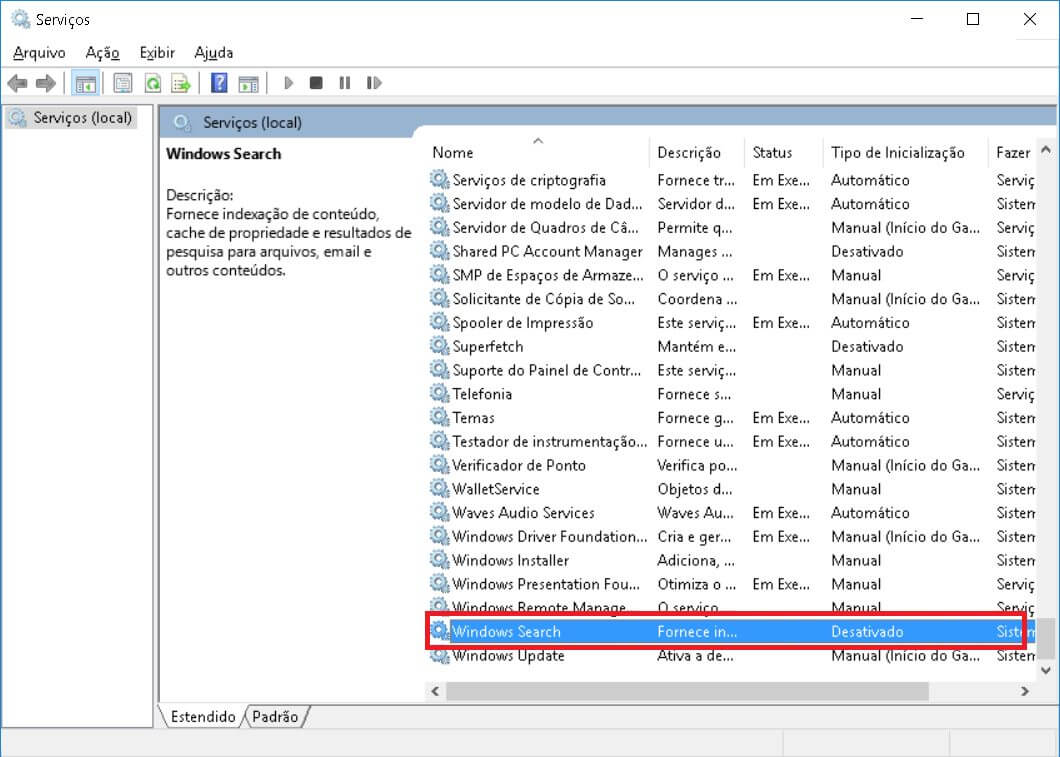Click the Serviços window title bar icon
The image size is (1060, 757).
20,20
